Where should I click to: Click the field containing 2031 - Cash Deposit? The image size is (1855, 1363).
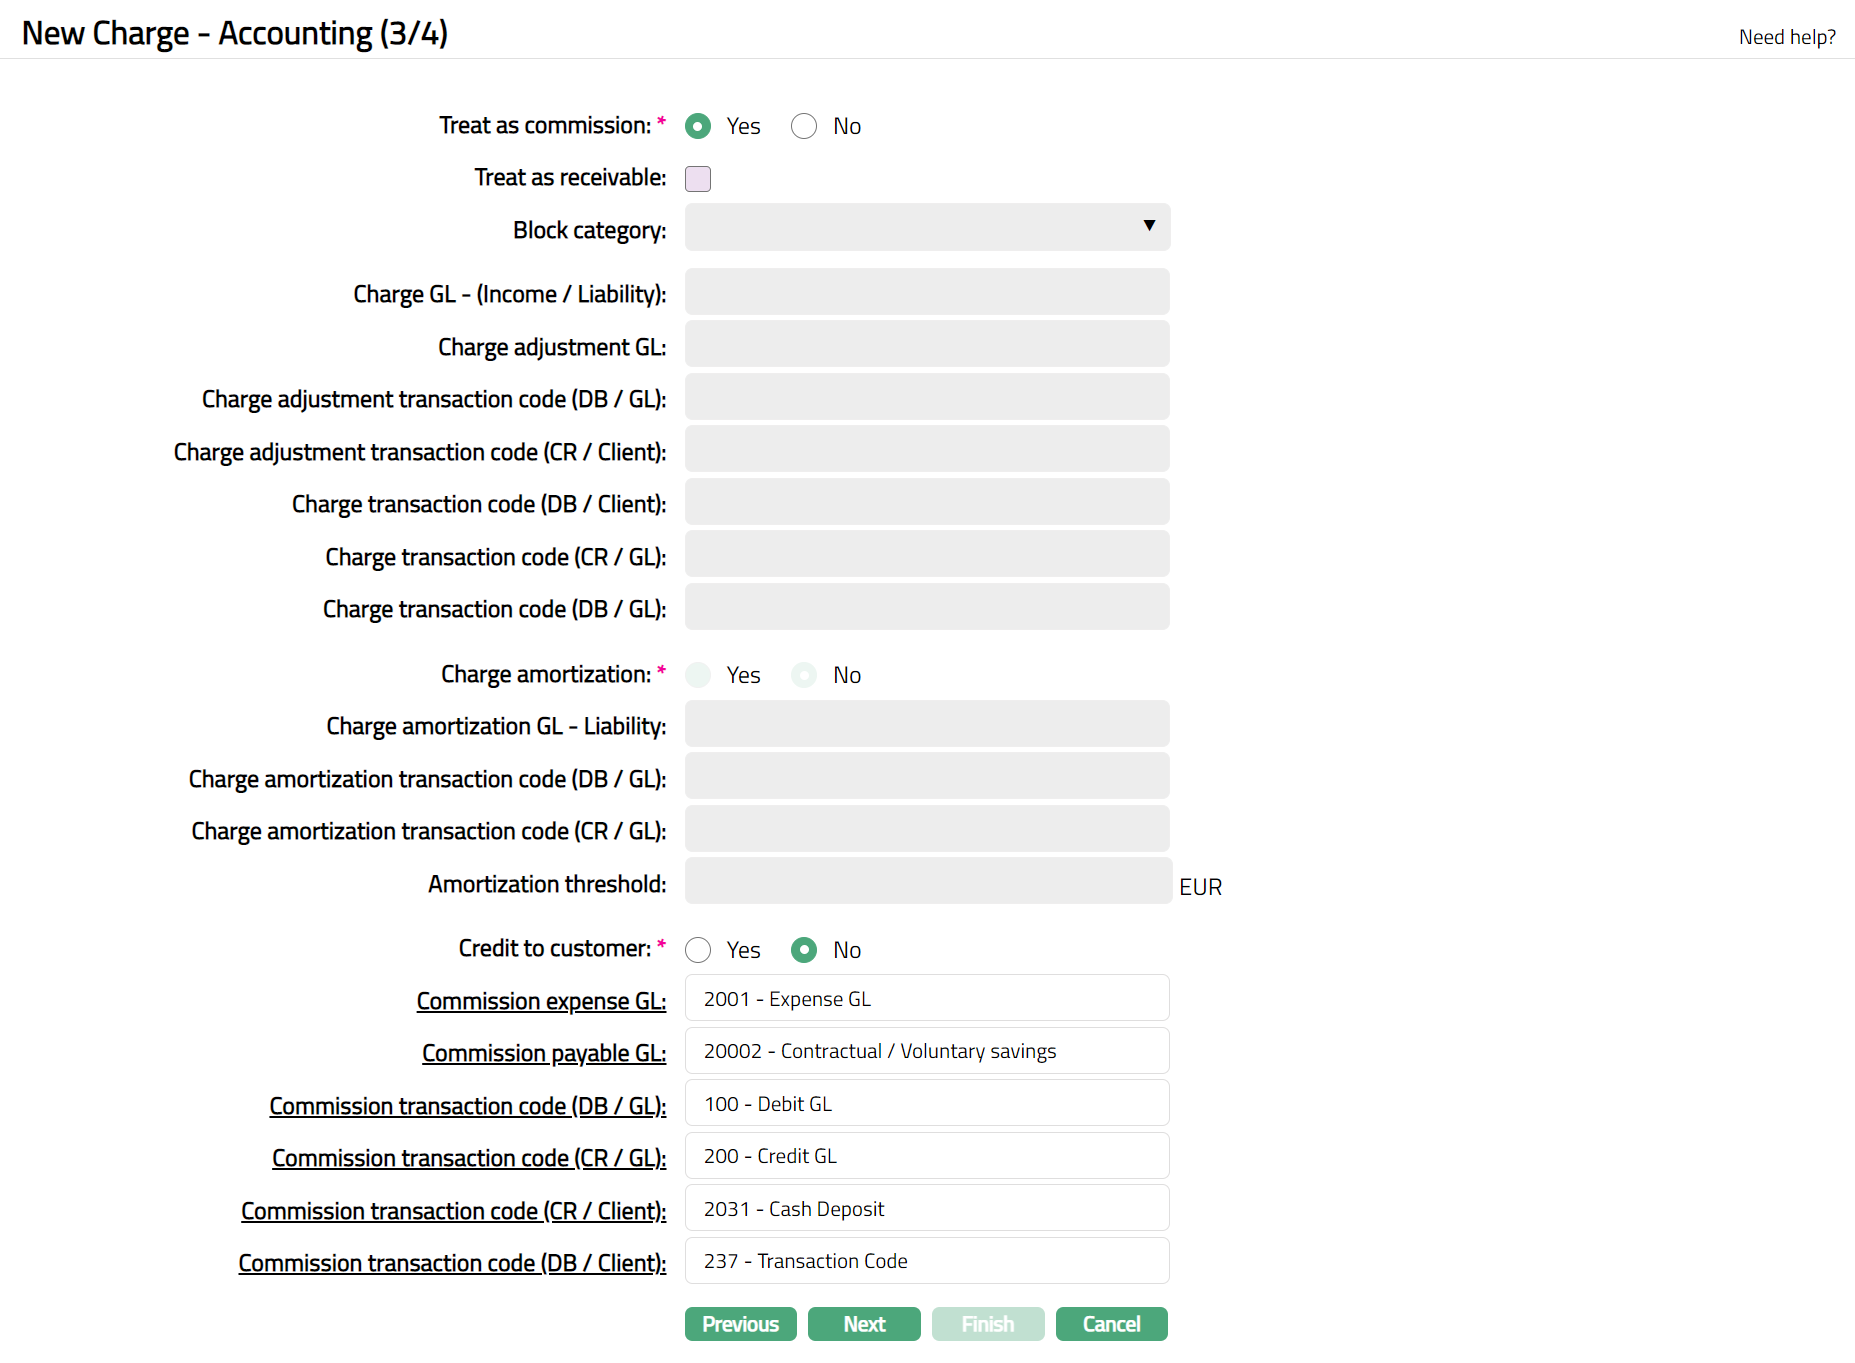click(927, 1208)
